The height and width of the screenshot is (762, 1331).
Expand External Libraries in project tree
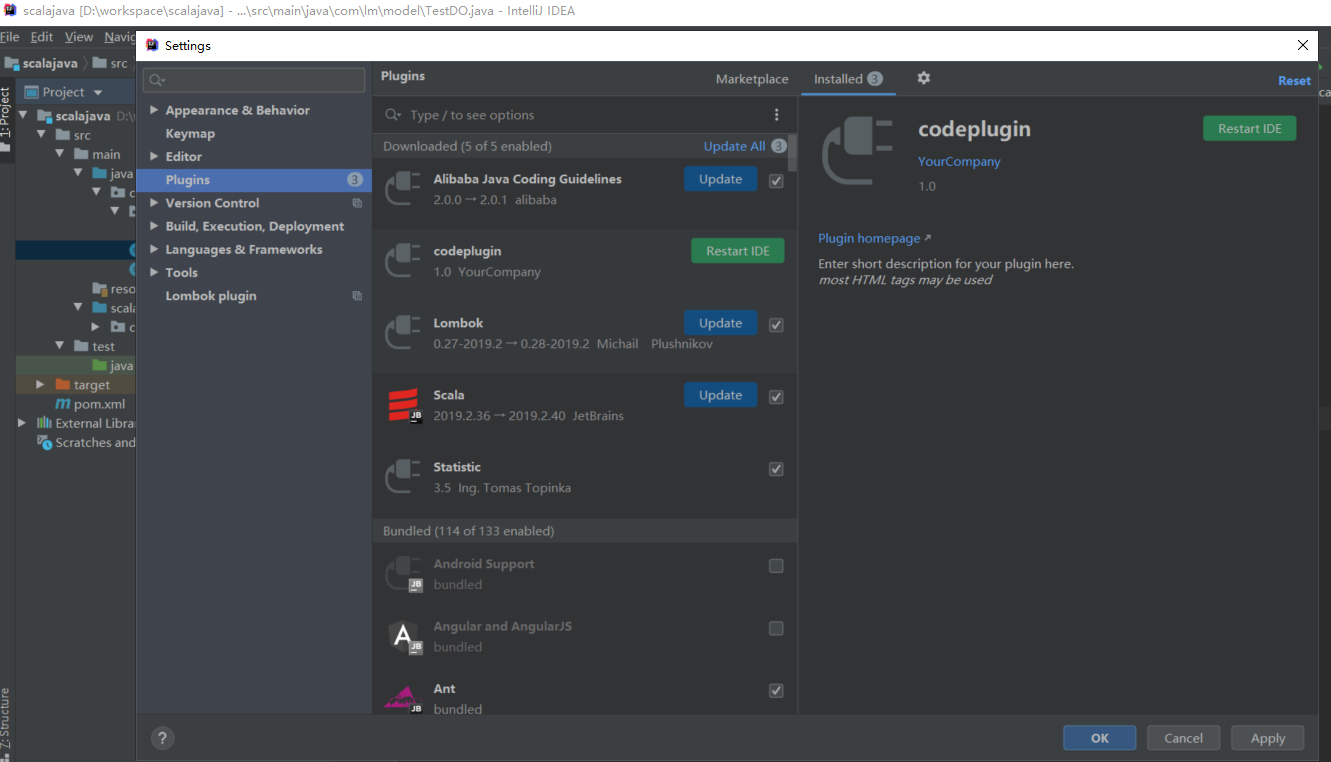coord(22,423)
